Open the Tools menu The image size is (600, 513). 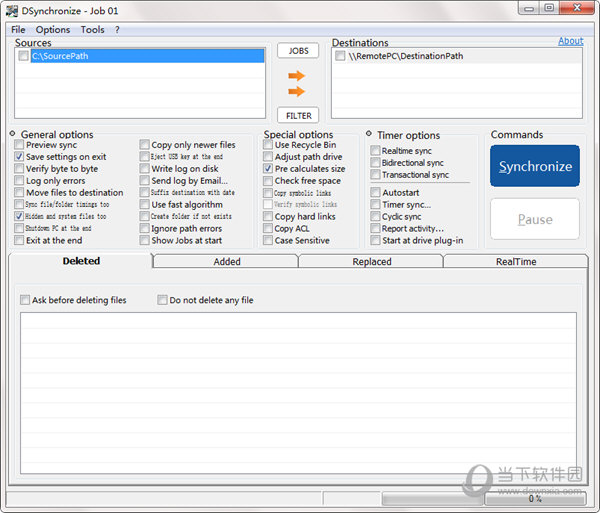click(92, 29)
